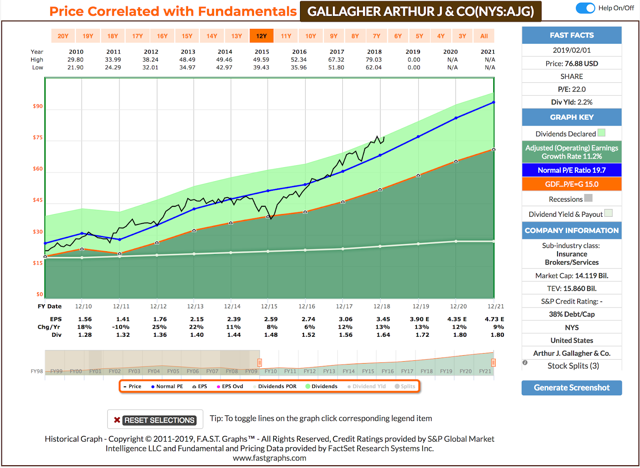This screenshot has width=640, height=468.
Task: Click the GALLAGHER ARTHUR J & CO ticker header
Action: pyautogui.click(x=420, y=11)
